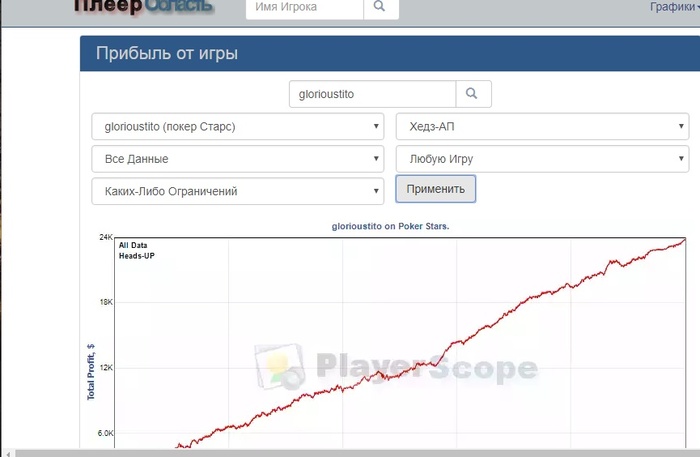Open the gloriousstito (покер Старс) dropdown
Screen dimensions: 700x457
pos(238,126)
